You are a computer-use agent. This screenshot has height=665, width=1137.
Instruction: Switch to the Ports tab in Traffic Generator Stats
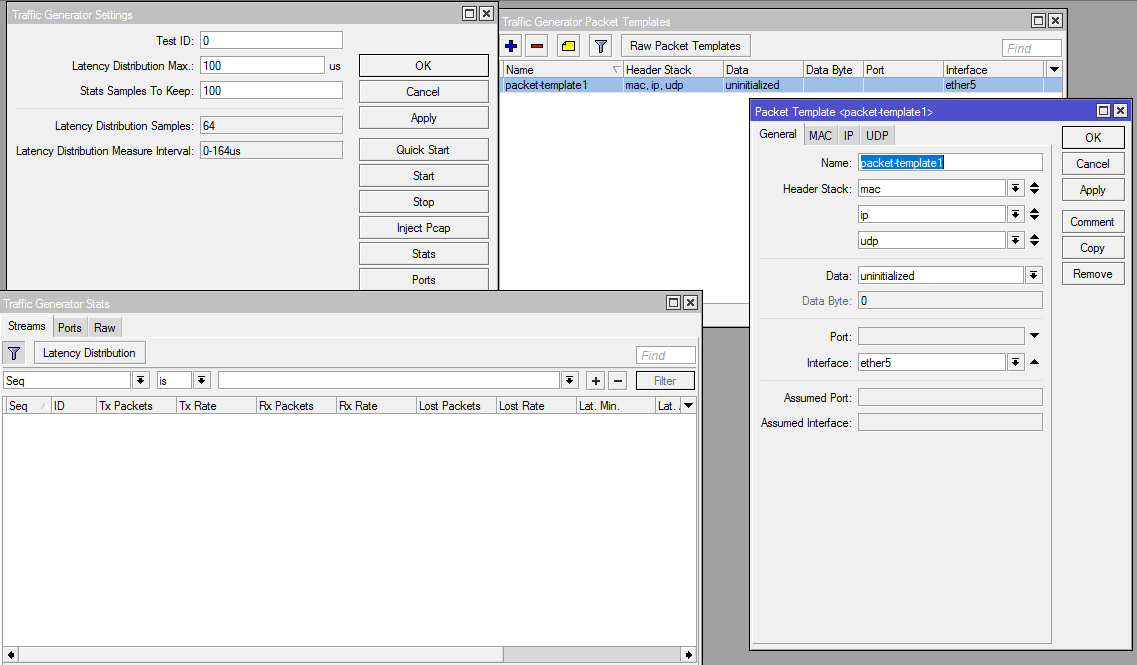tap(69, 327)
